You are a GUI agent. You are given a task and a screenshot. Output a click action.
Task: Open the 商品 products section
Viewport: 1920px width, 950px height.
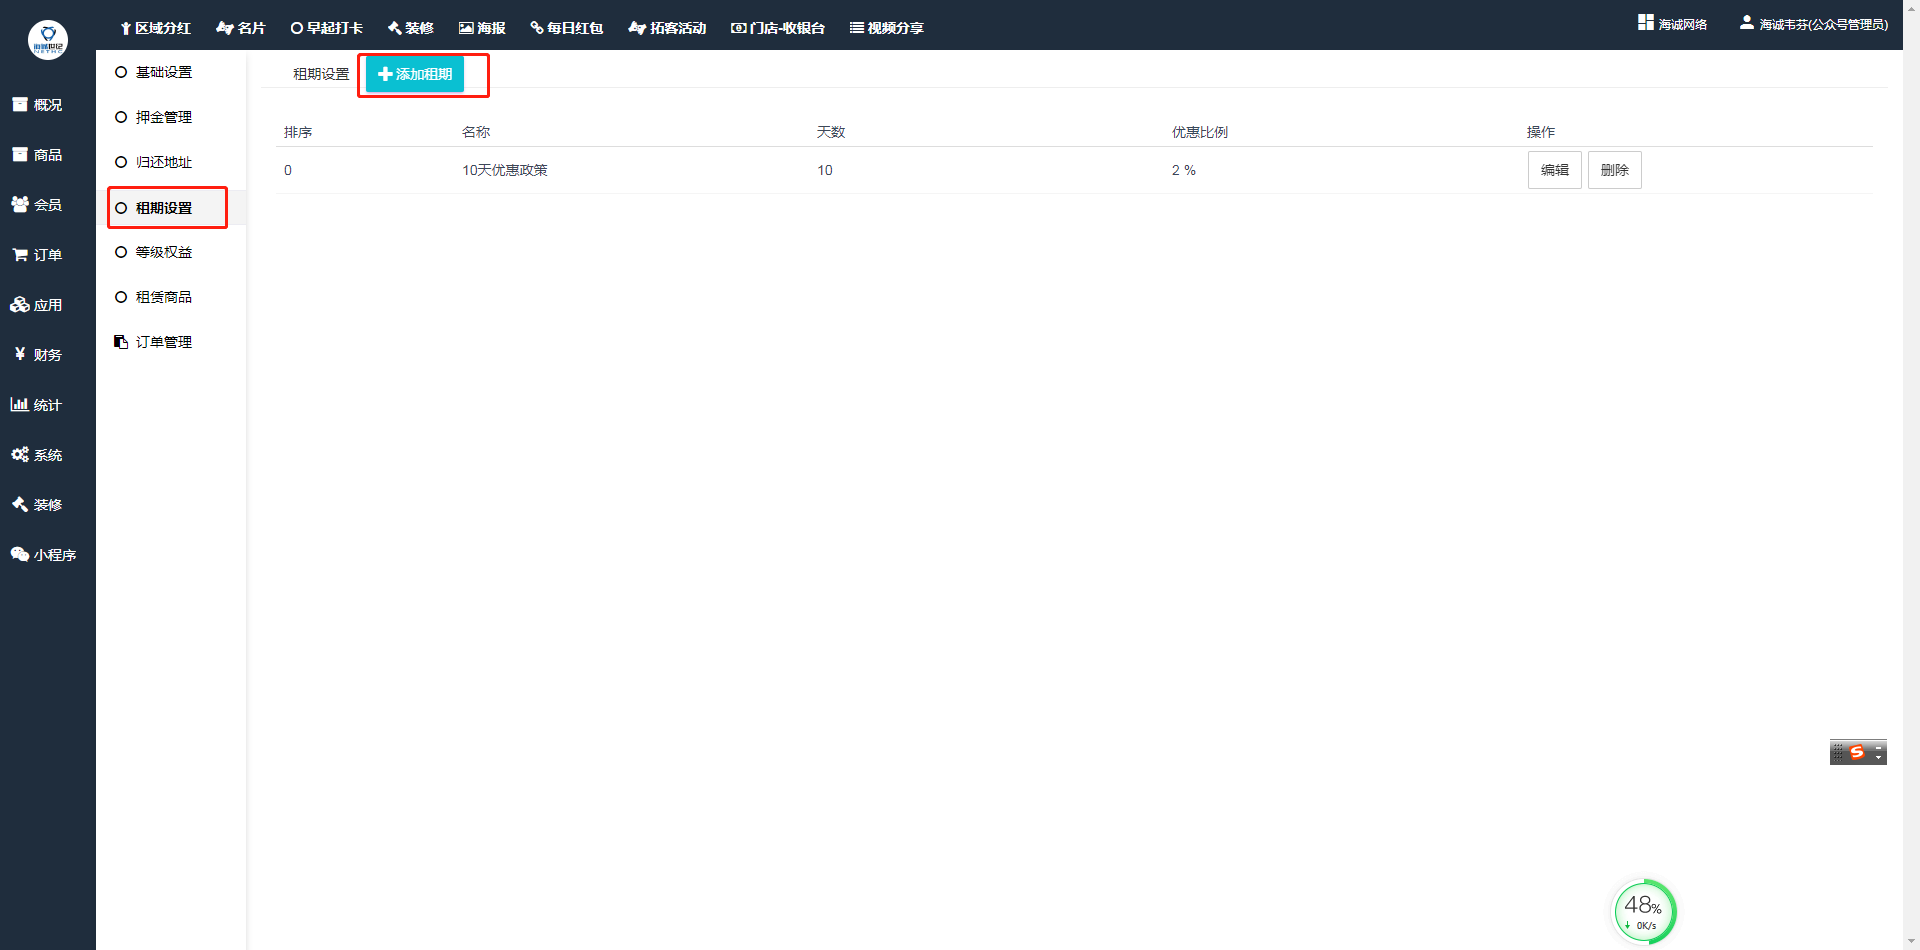point(37,155)
